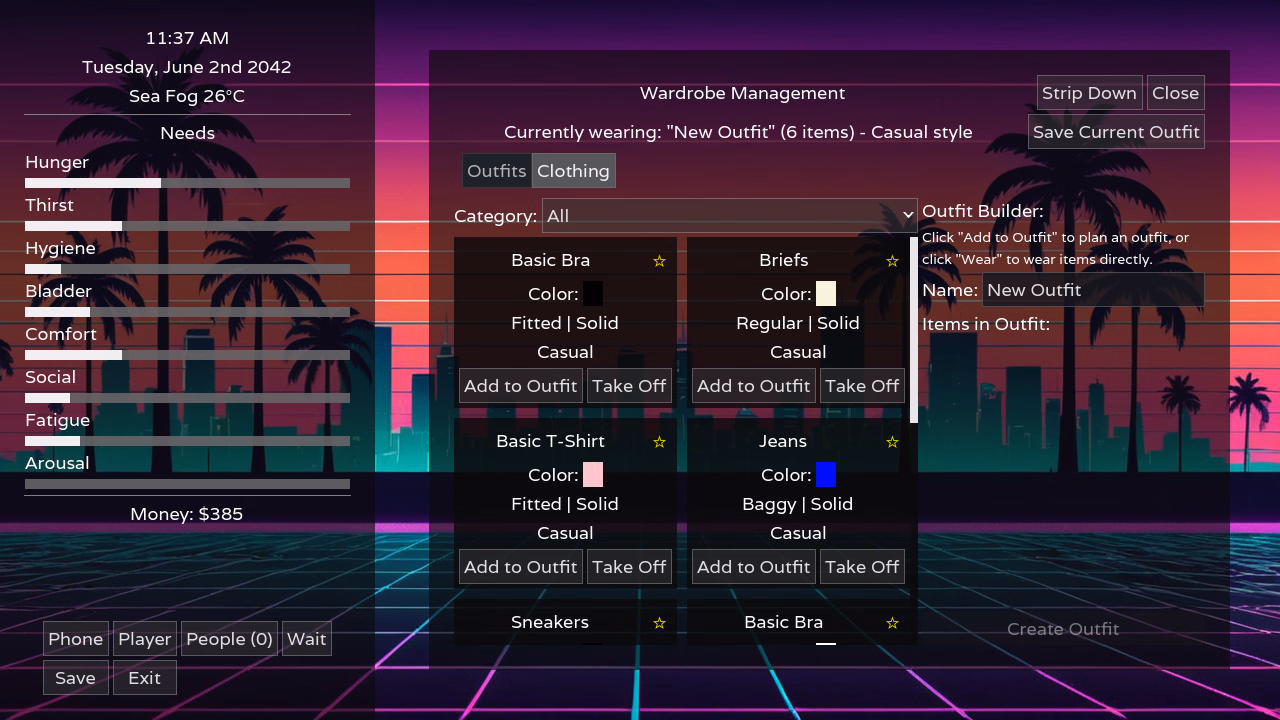Click the Thirst need bar
Screen dimensions: 1280x720
pos(187,226)
